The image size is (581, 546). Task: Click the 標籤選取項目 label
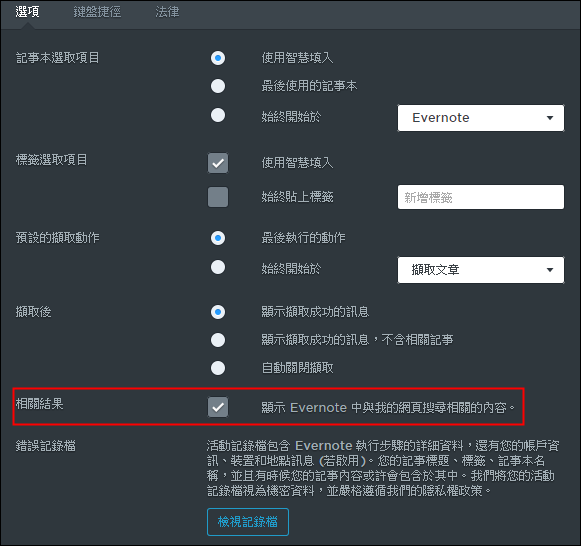[52, 160]
